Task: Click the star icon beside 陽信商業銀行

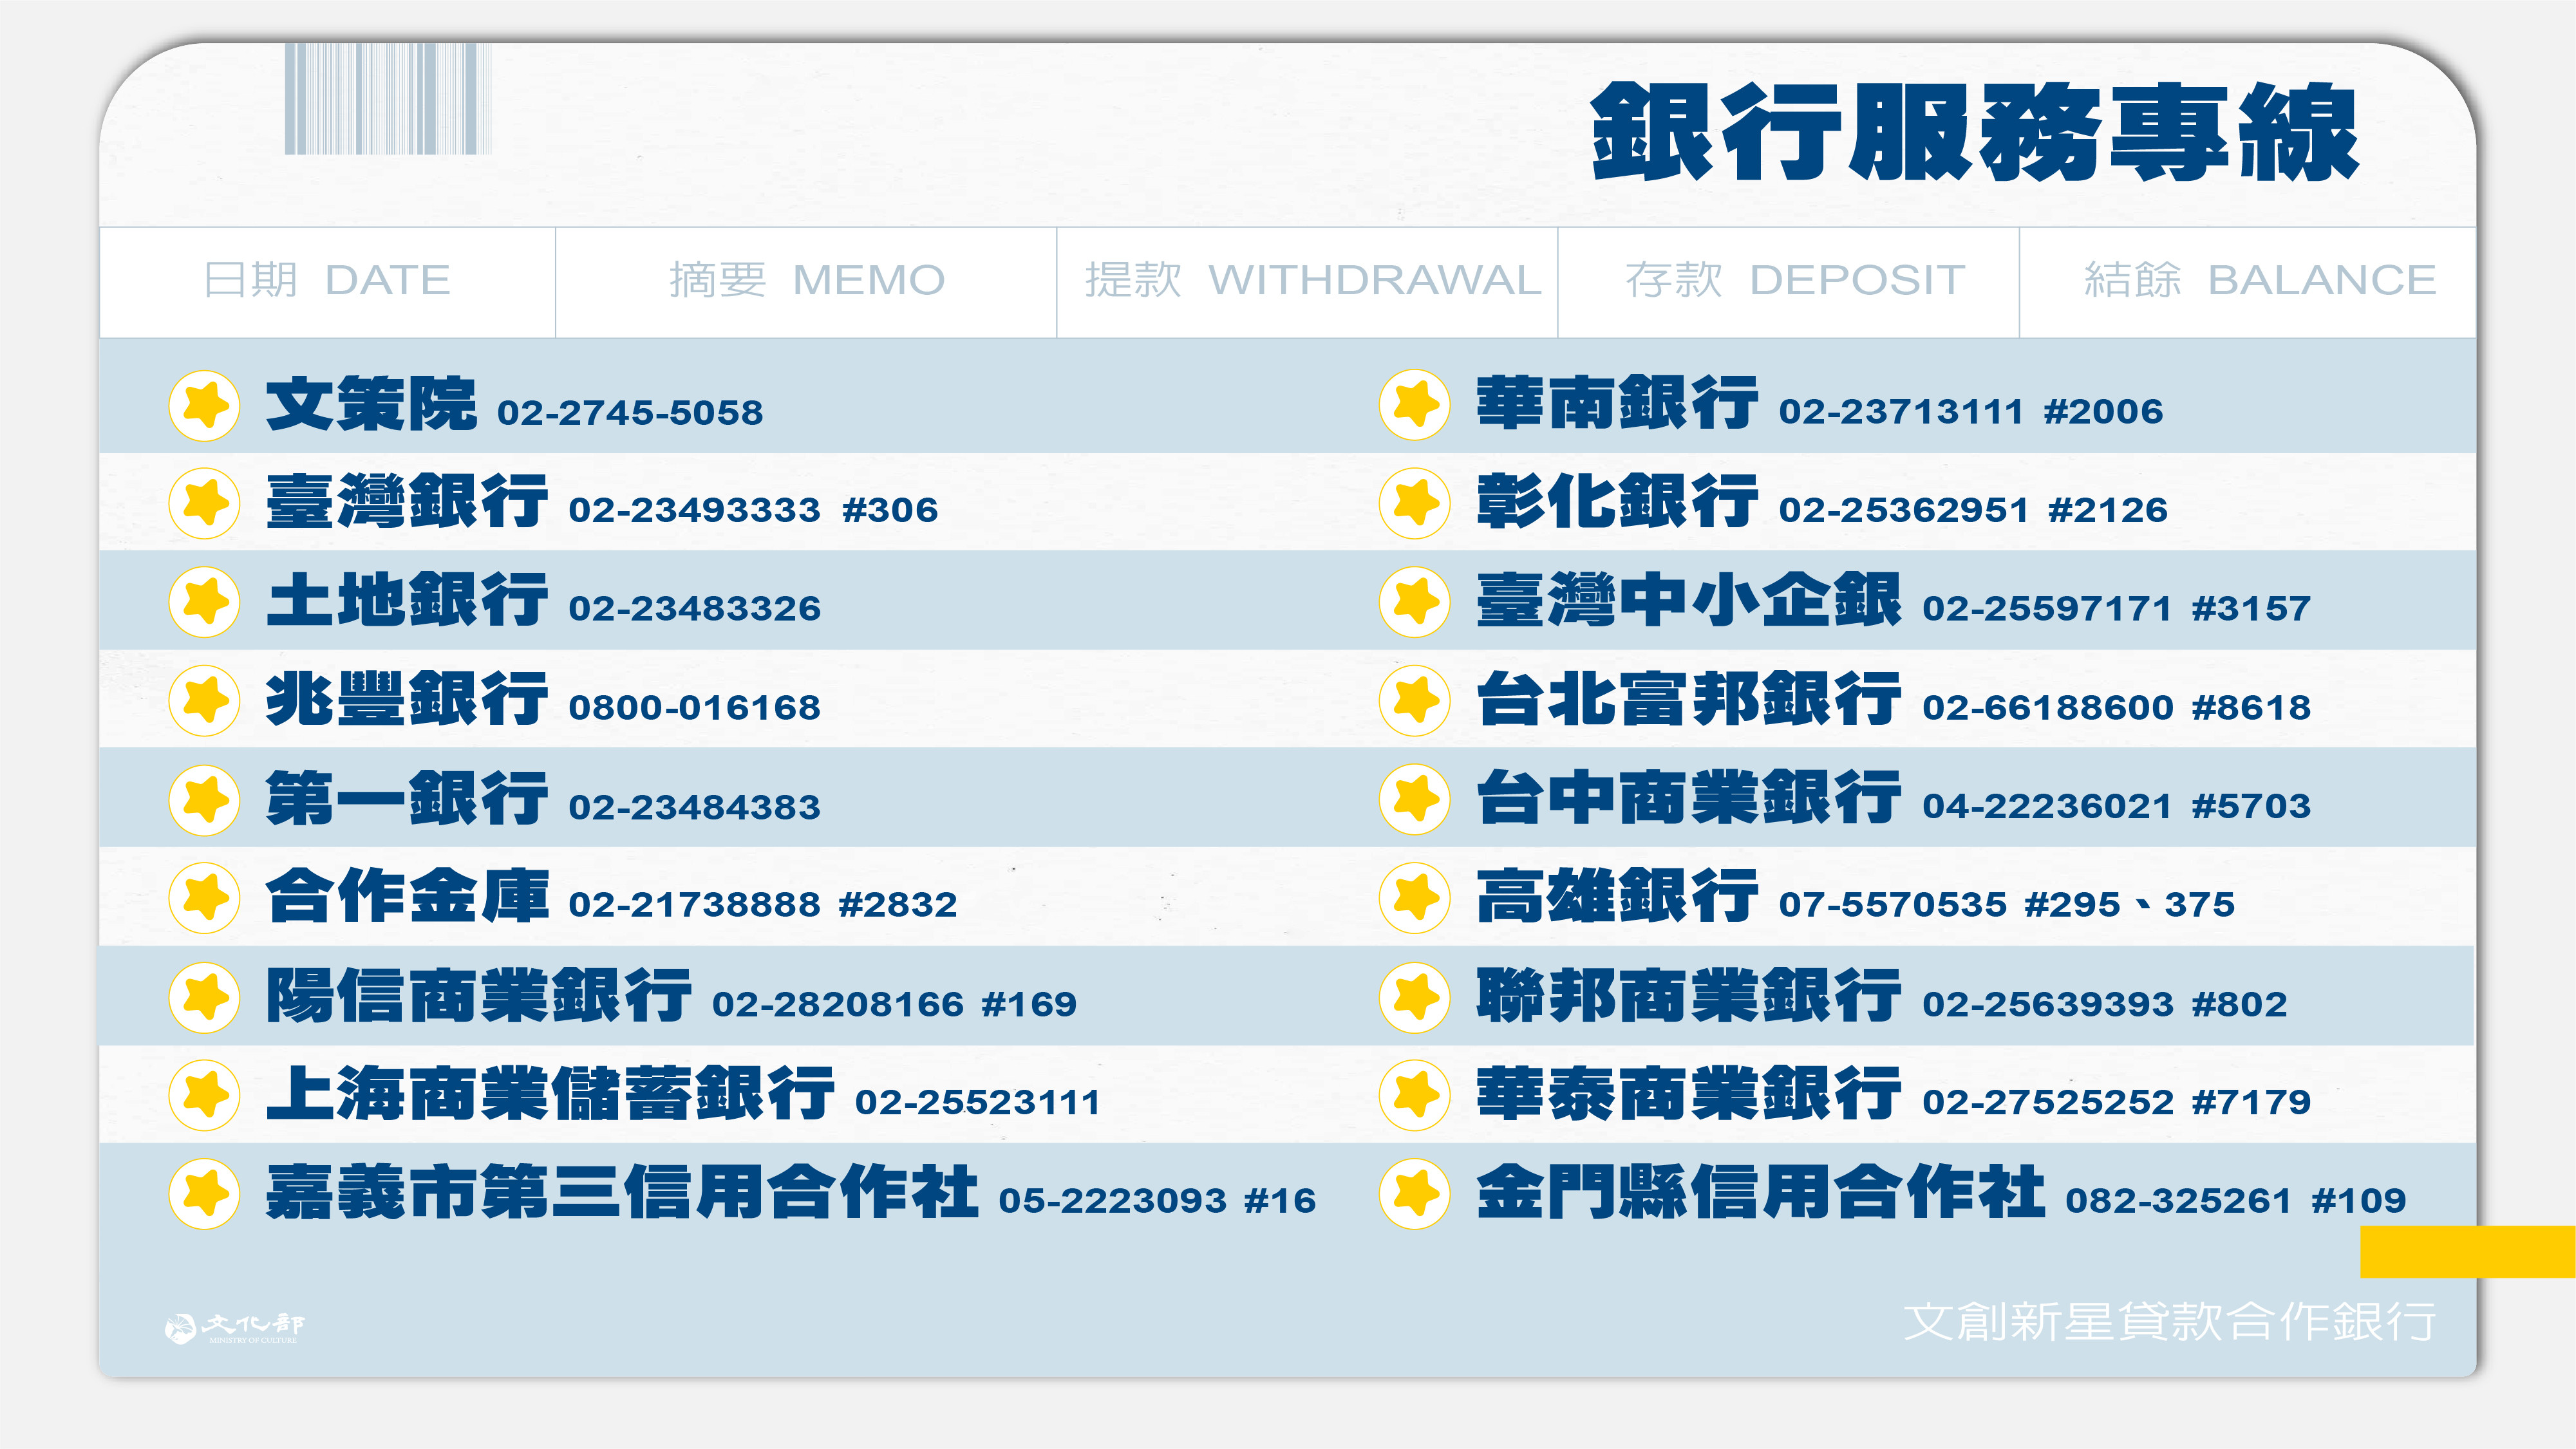Action: [x=205, y=997]
